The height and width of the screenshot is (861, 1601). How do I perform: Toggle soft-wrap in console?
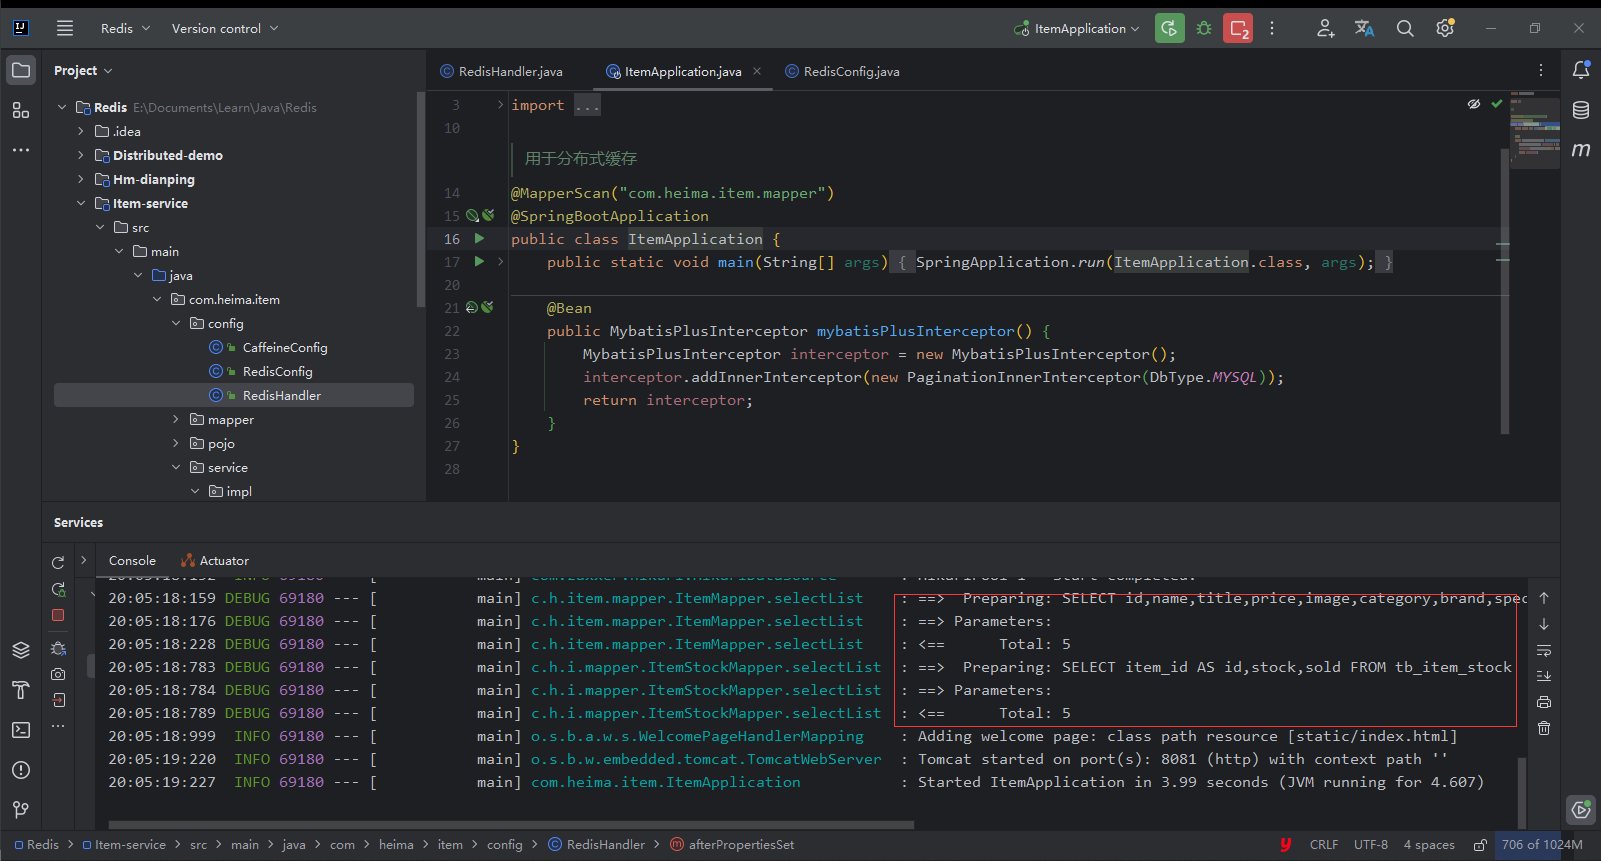[1544, 650]
